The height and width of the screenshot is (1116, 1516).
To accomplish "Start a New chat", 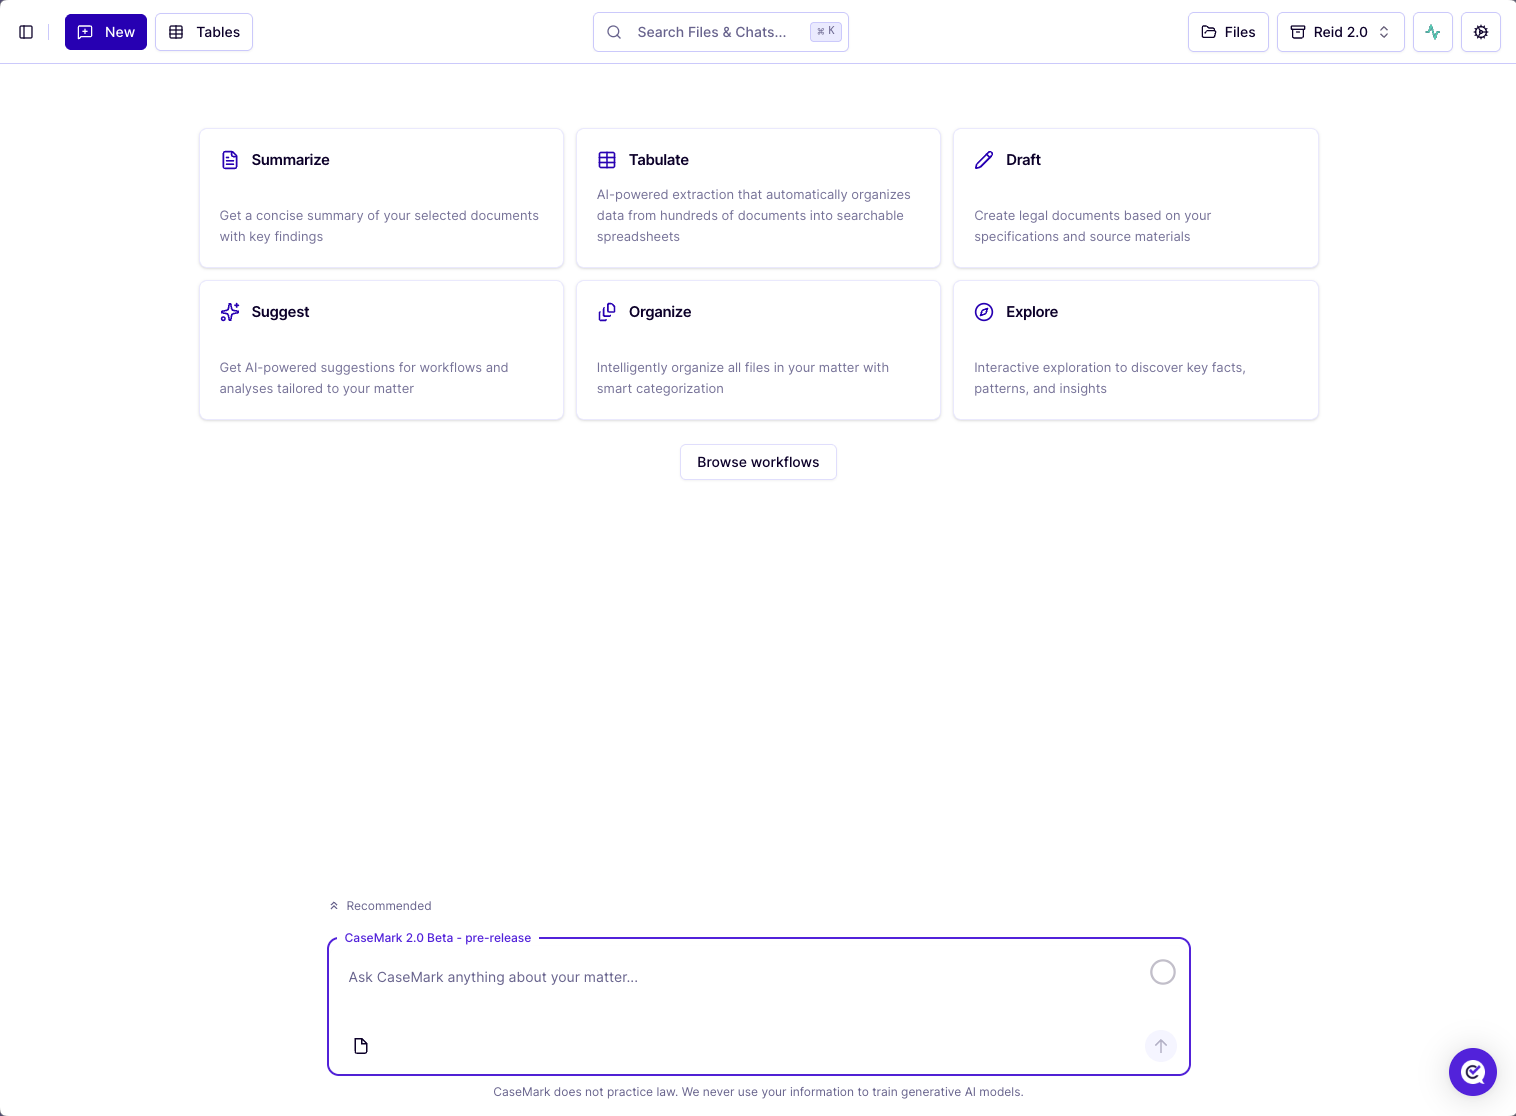I will pyautogui.click(x=106, y=32).
